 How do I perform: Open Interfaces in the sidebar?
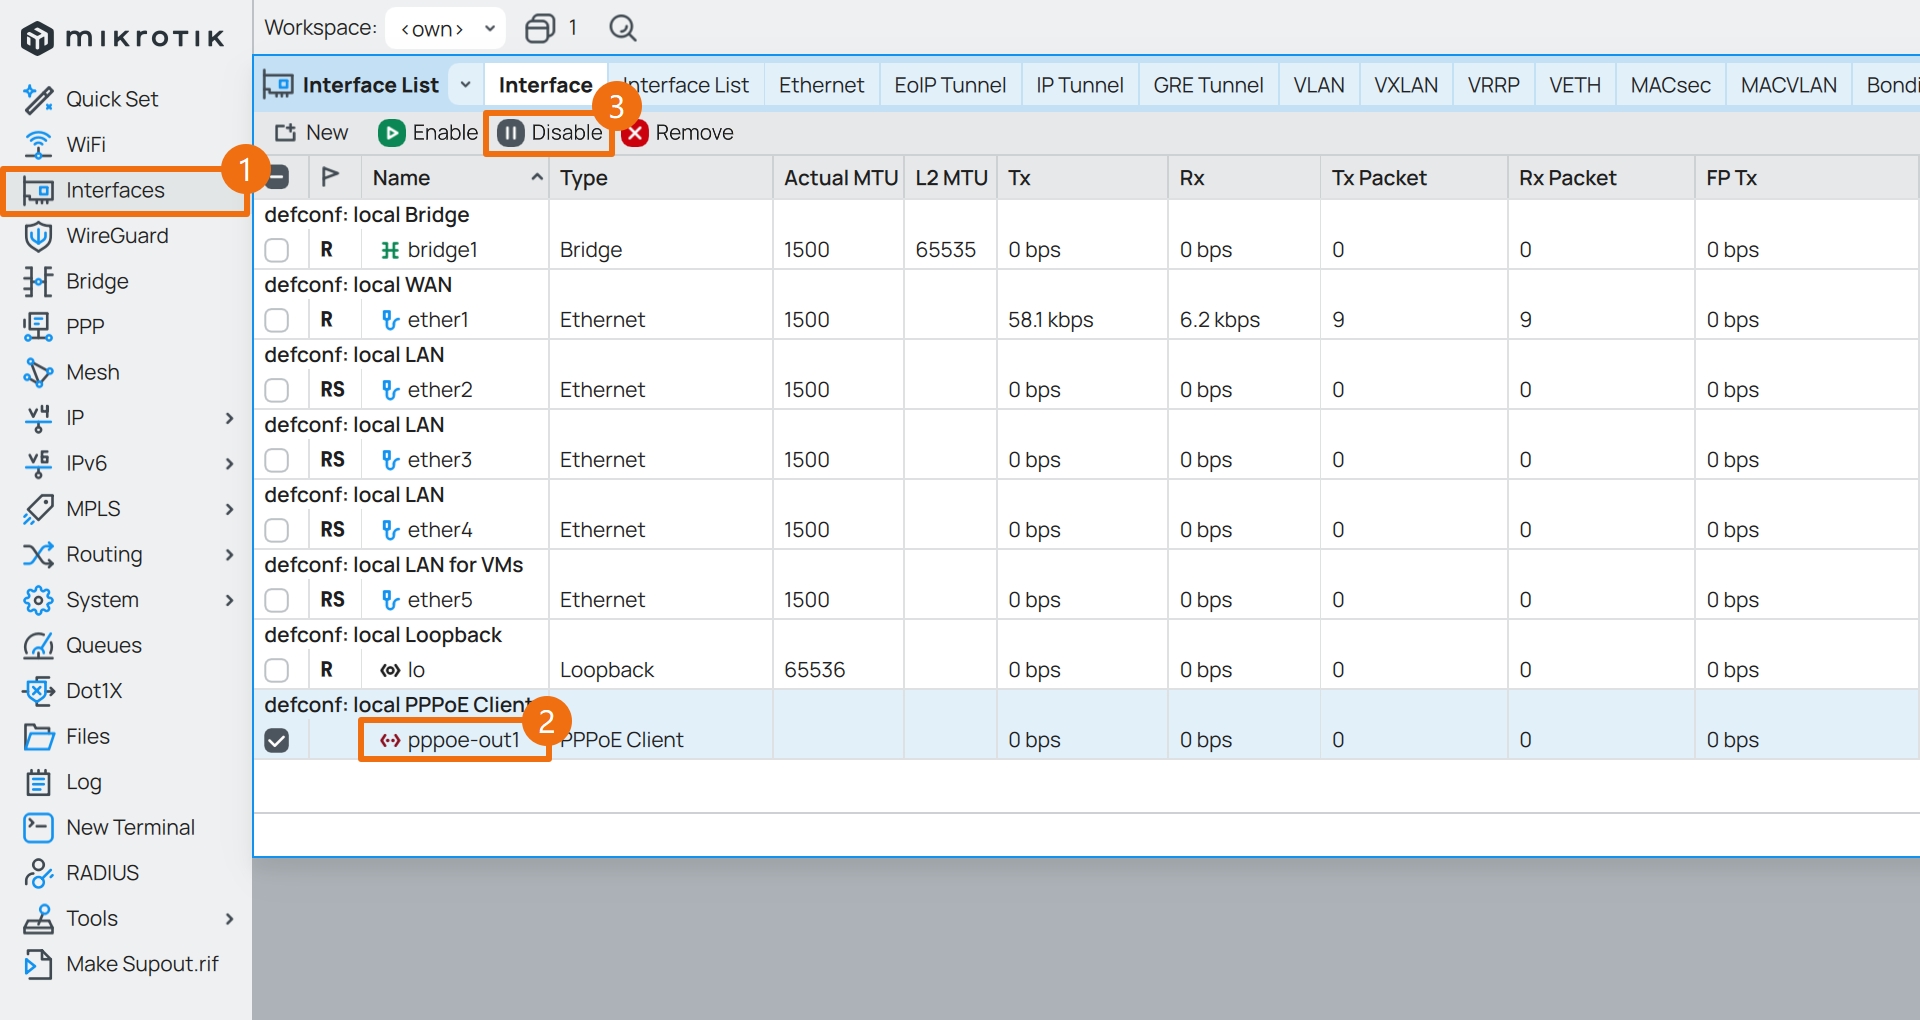(x=124, y=191)
